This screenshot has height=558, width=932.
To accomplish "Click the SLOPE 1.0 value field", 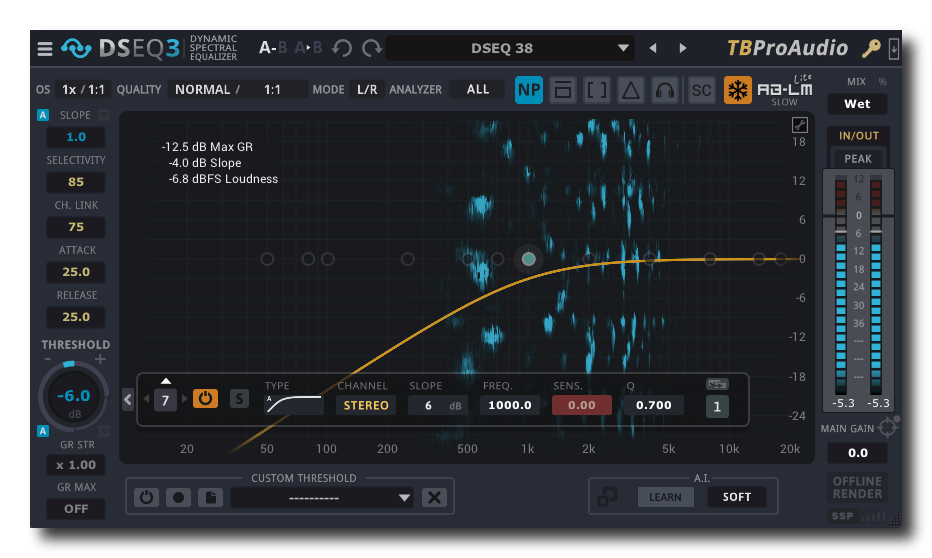I will pyautogui.click(x=76, y=137).
